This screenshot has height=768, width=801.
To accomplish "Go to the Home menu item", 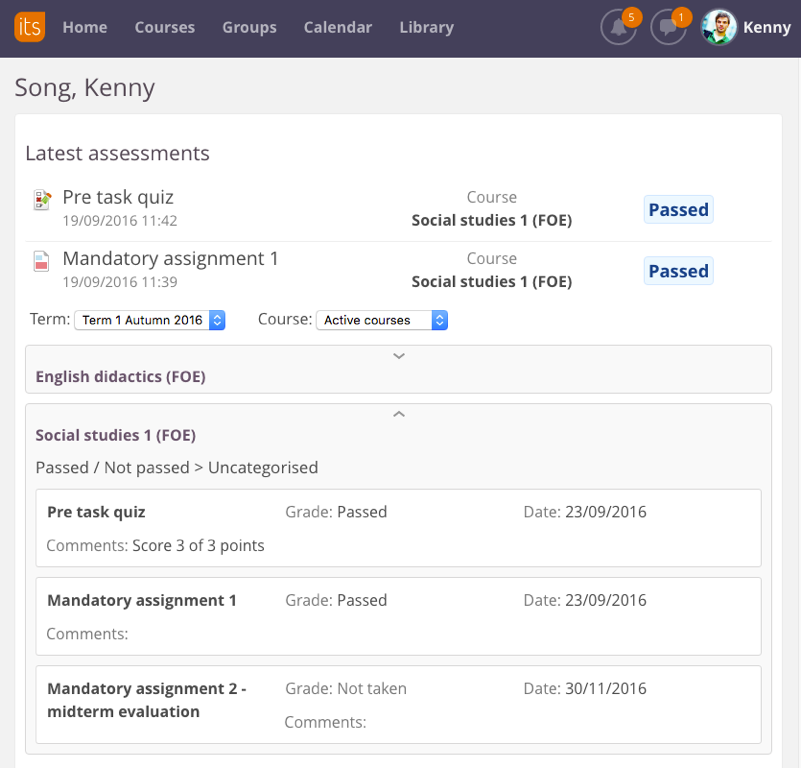I will pos(85,28).
